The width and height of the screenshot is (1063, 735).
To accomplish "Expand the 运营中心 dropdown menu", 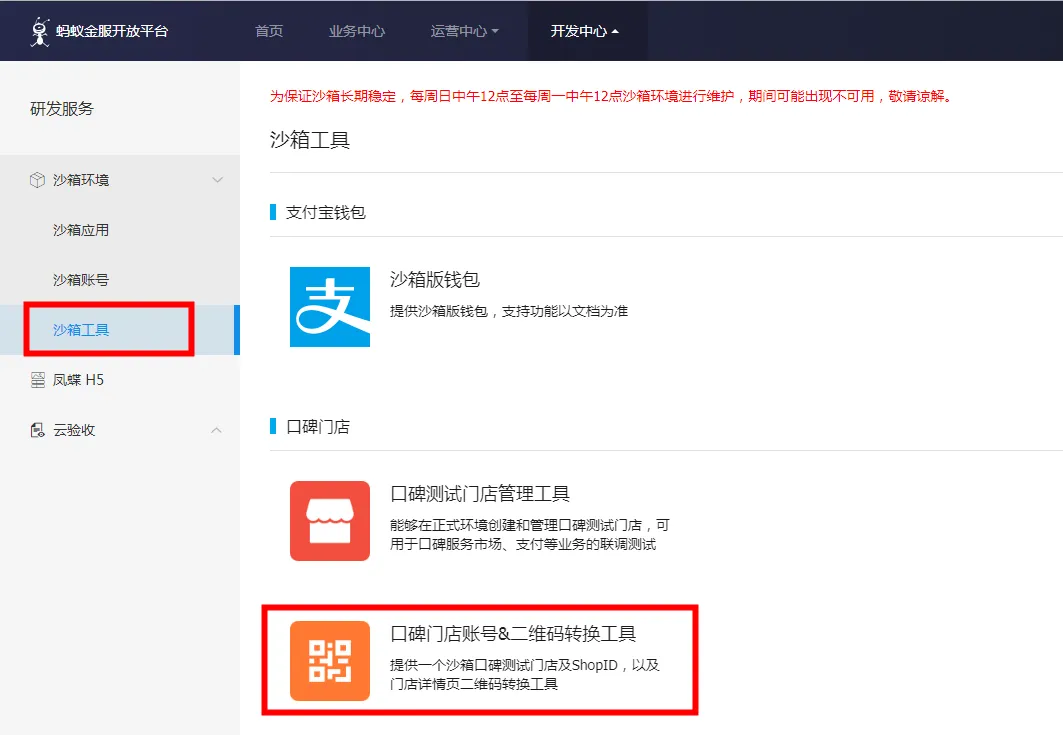I will pyautogui.click(x=464, y=31).
